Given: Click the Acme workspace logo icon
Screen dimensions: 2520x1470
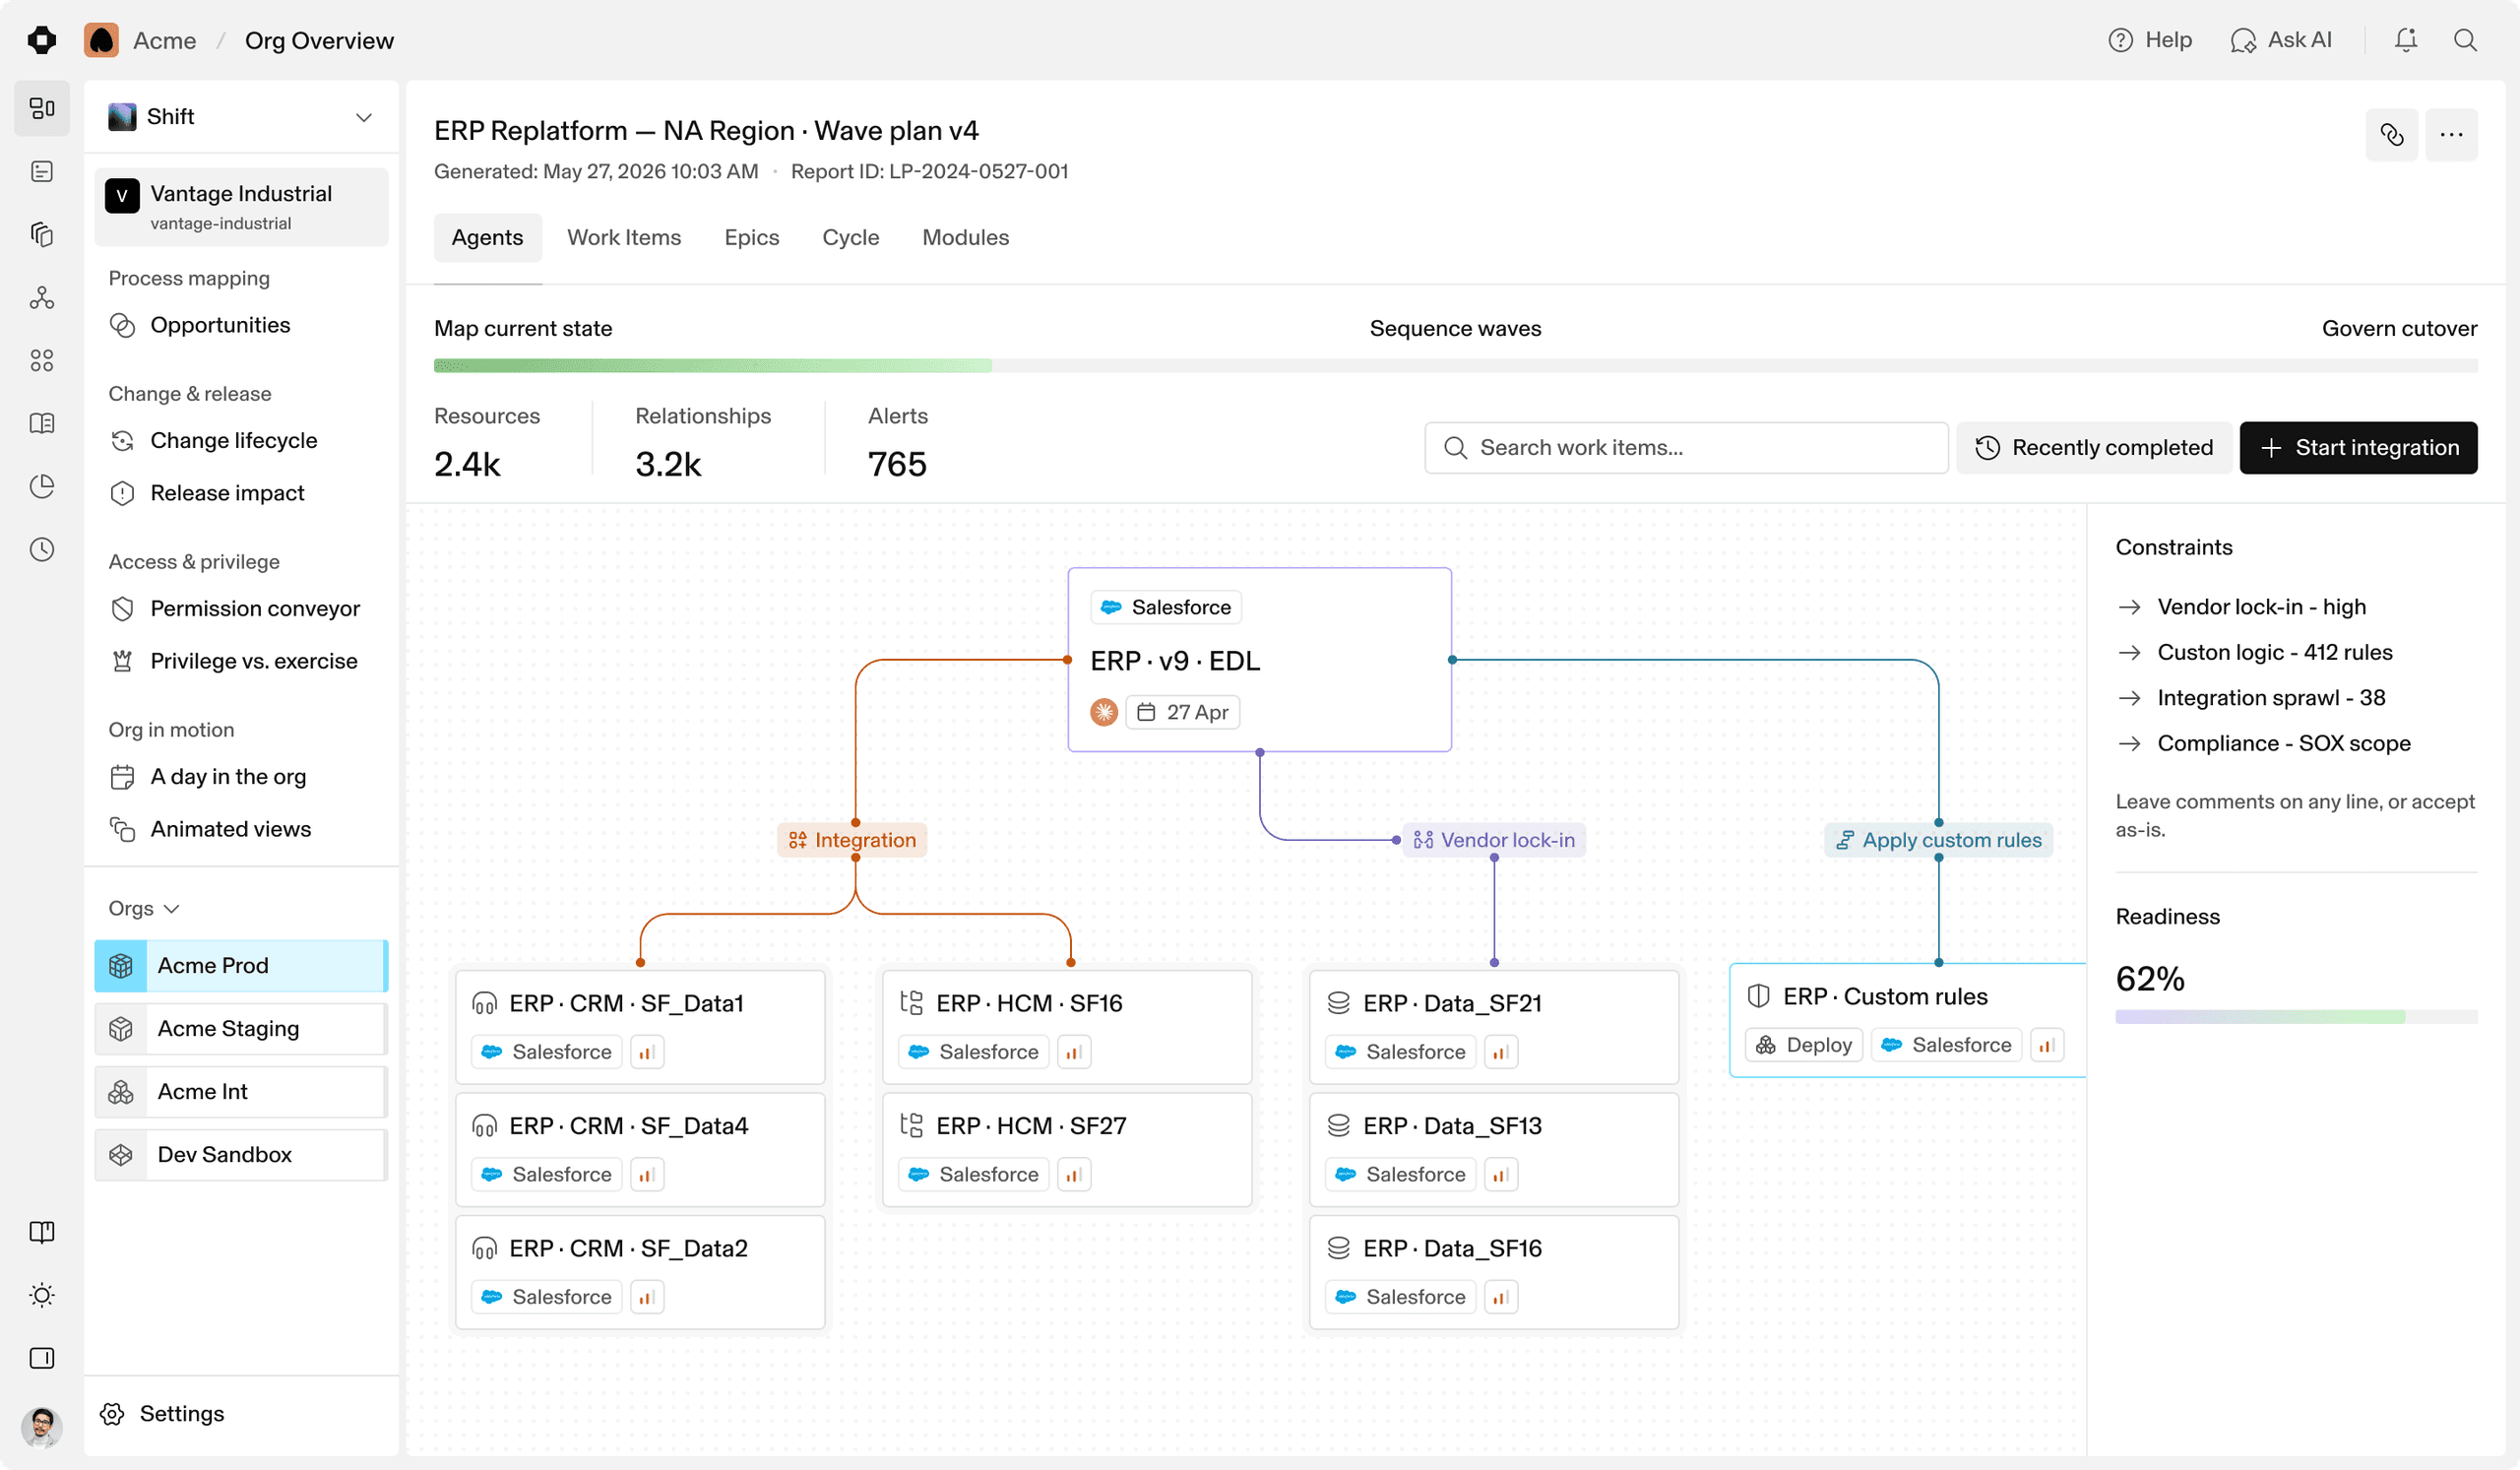Looking at the screenshot, I should [101, 40].
